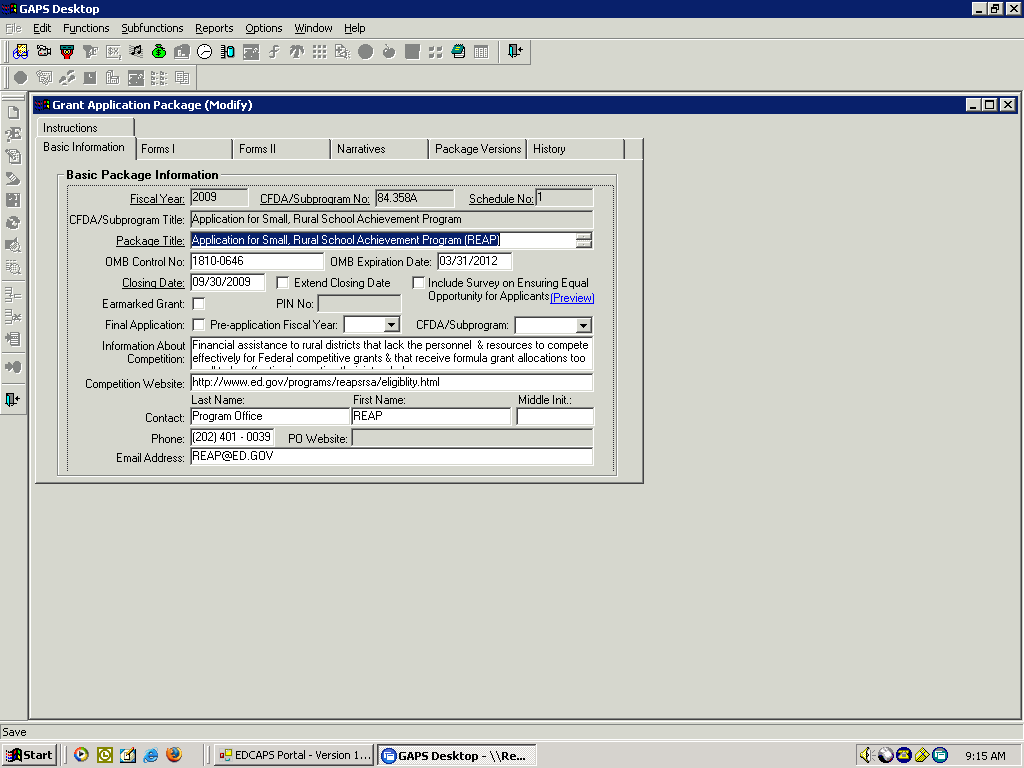Viewport: 1024px width, 768px height.
Task: Click the New blank page icon in the sidebar
Action: click(x=13, y=113)
